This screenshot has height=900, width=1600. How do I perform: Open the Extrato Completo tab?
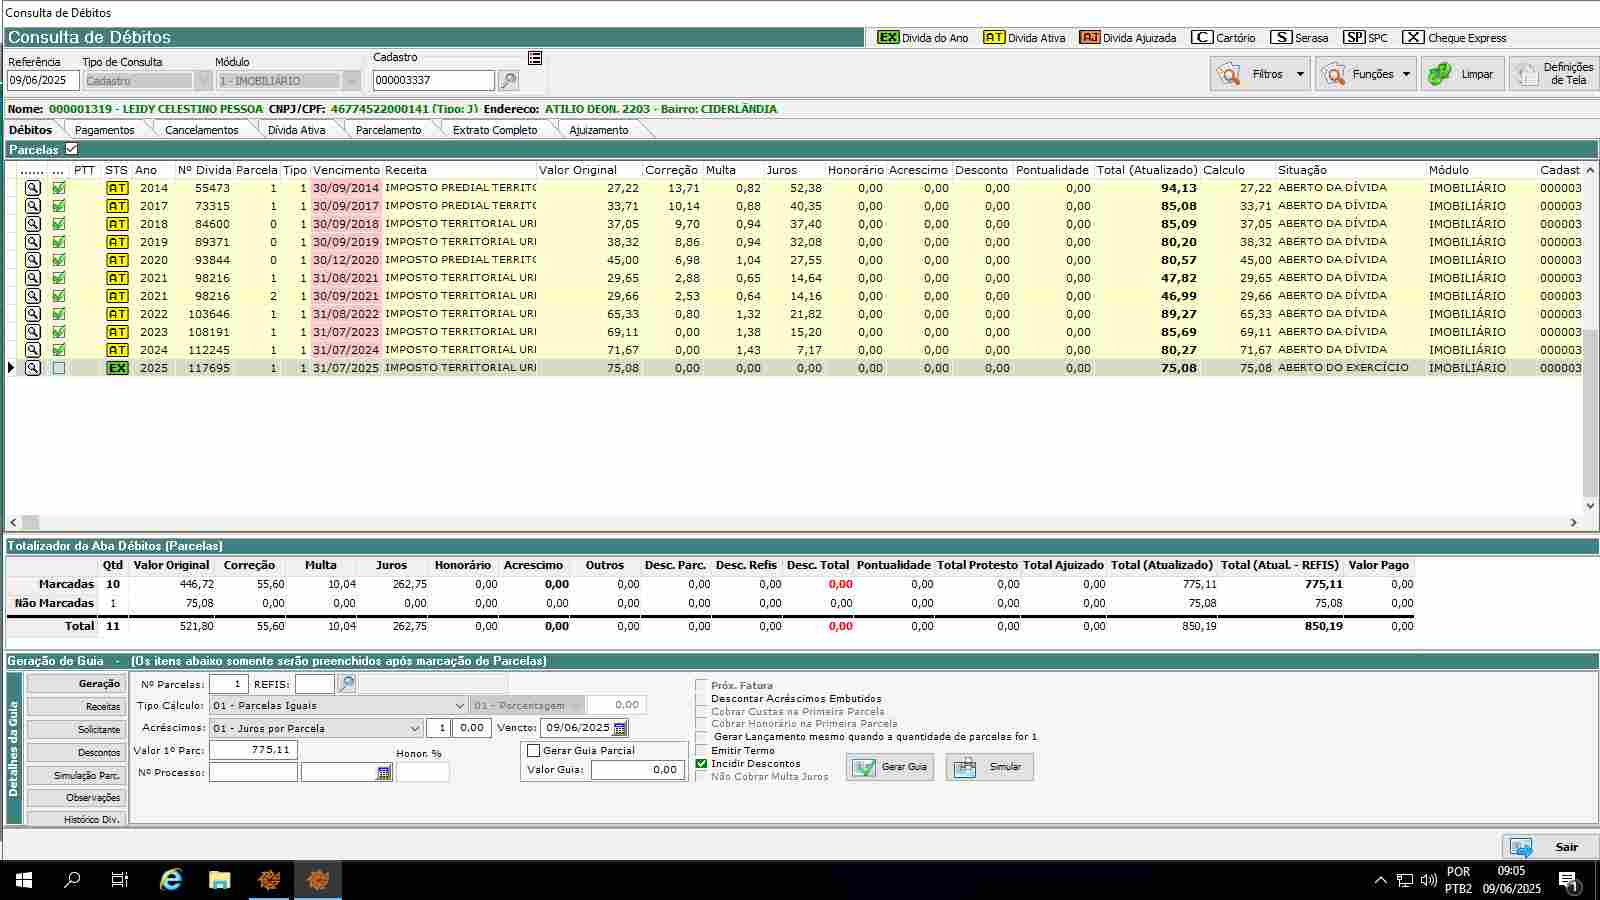pyautogui.click(x=494, y=130)
